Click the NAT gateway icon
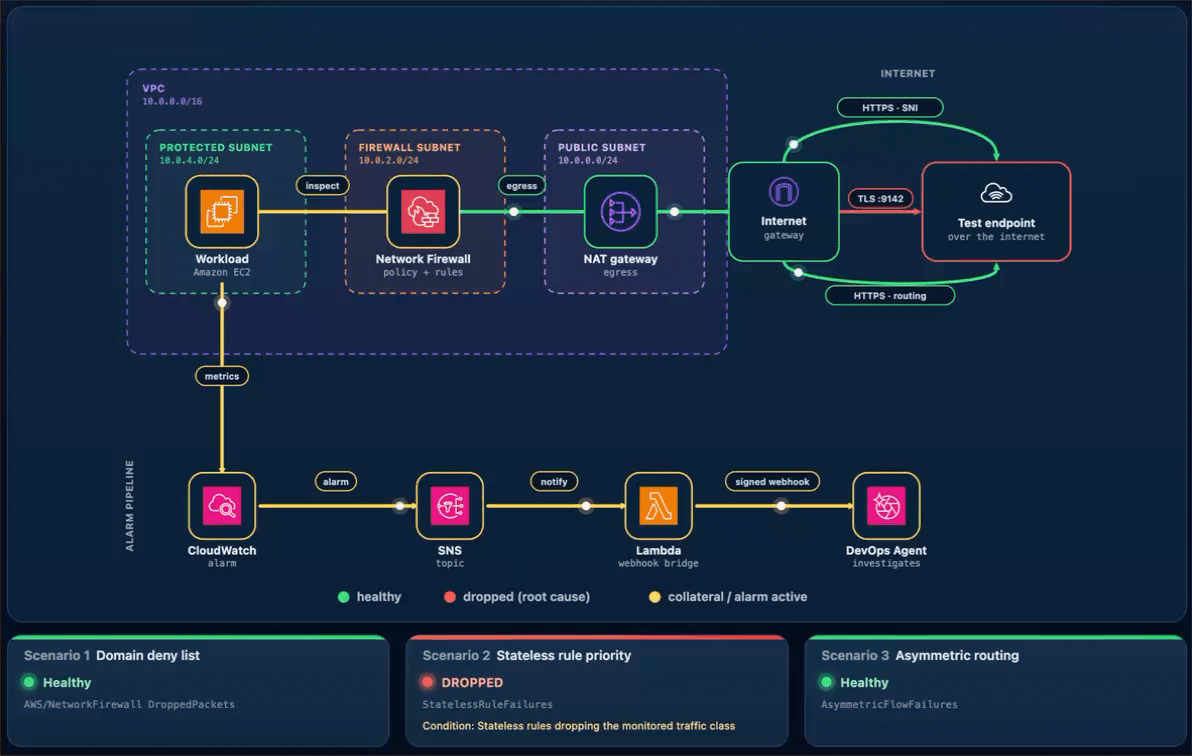 pos(620,211)
